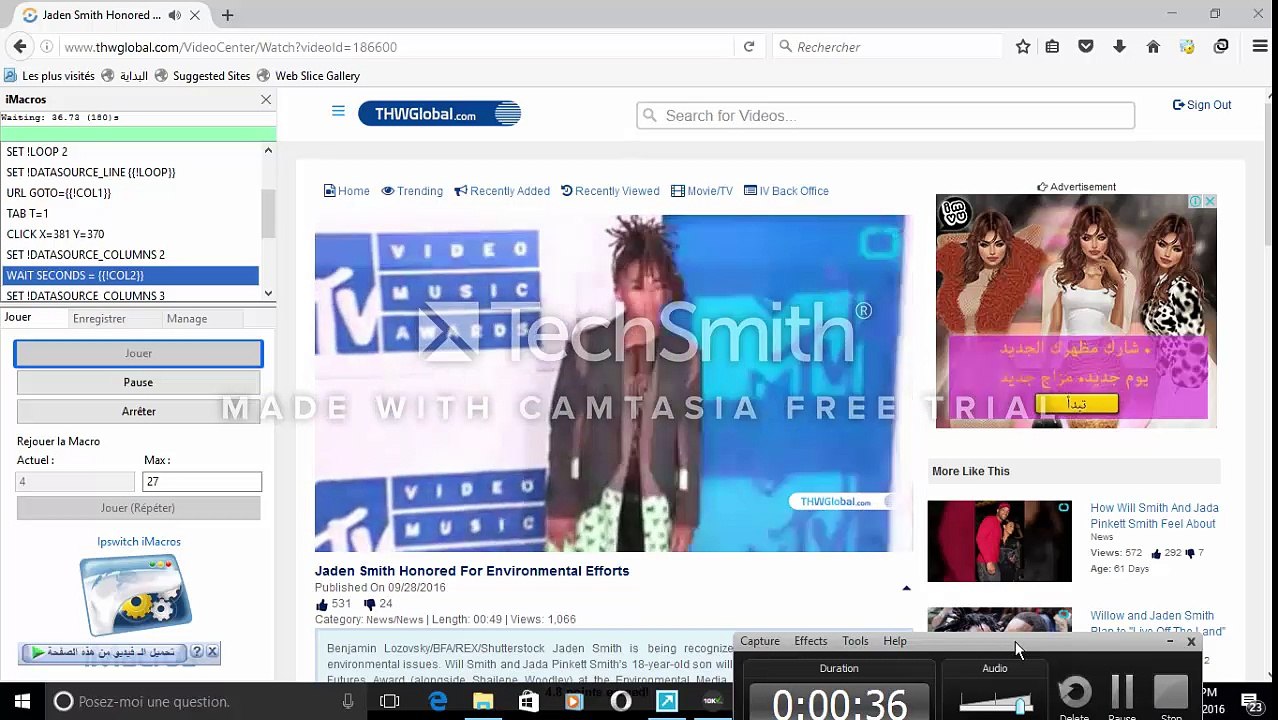Collapse video description with caret arrow
Viewport: 1278px width, 720px height.
pyautogui.click(x=906, y=588)
